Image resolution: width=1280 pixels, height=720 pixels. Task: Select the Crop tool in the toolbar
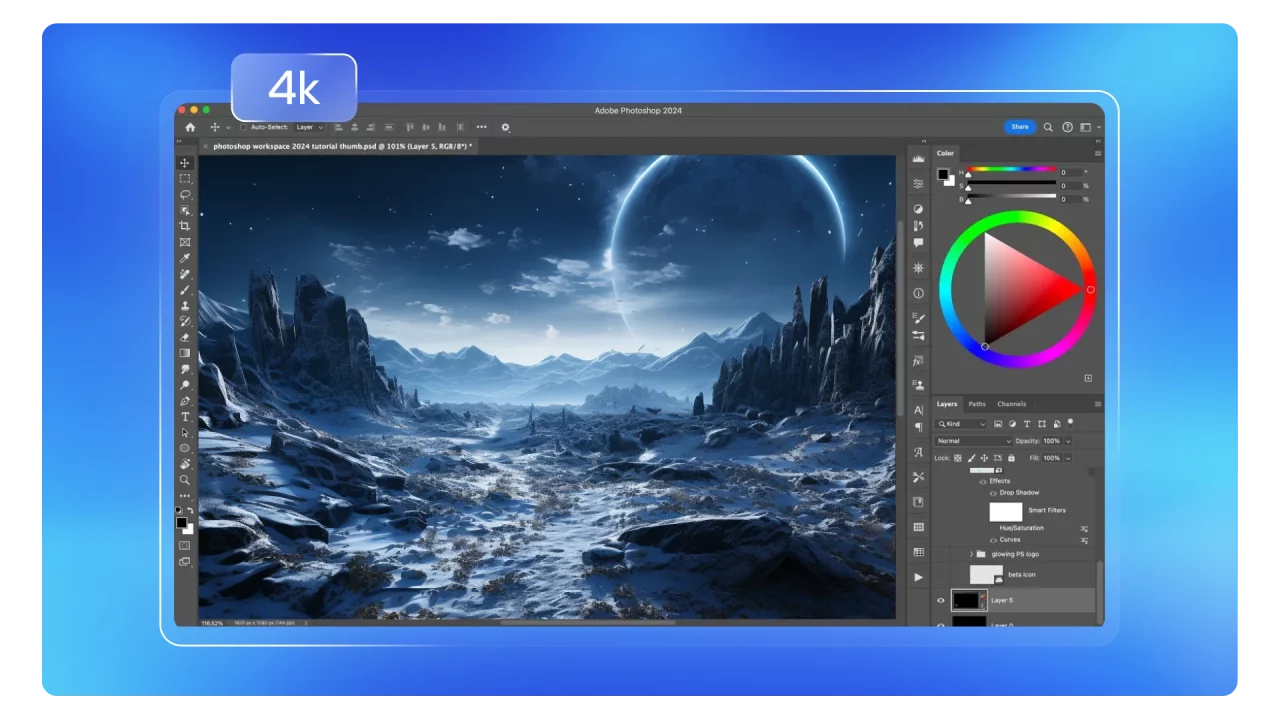point(185,226)
